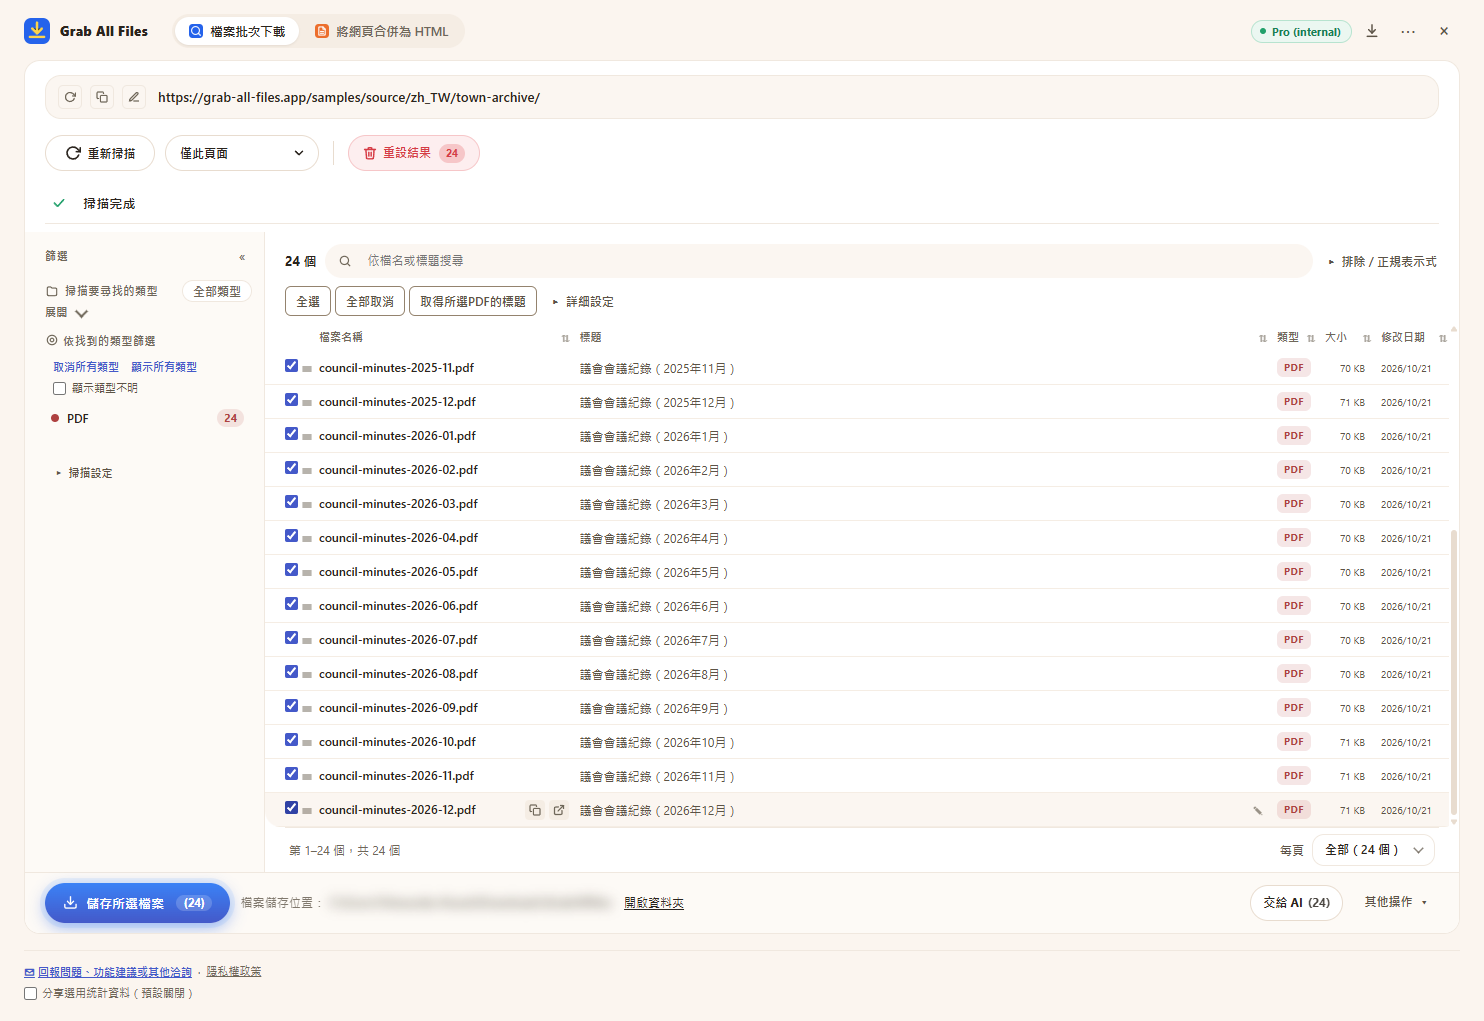The height and width of the screenshot is (1021, 1484).
Task: Uncheck council-minutes-2025-11.pdf
Action: tap(291, 366)
